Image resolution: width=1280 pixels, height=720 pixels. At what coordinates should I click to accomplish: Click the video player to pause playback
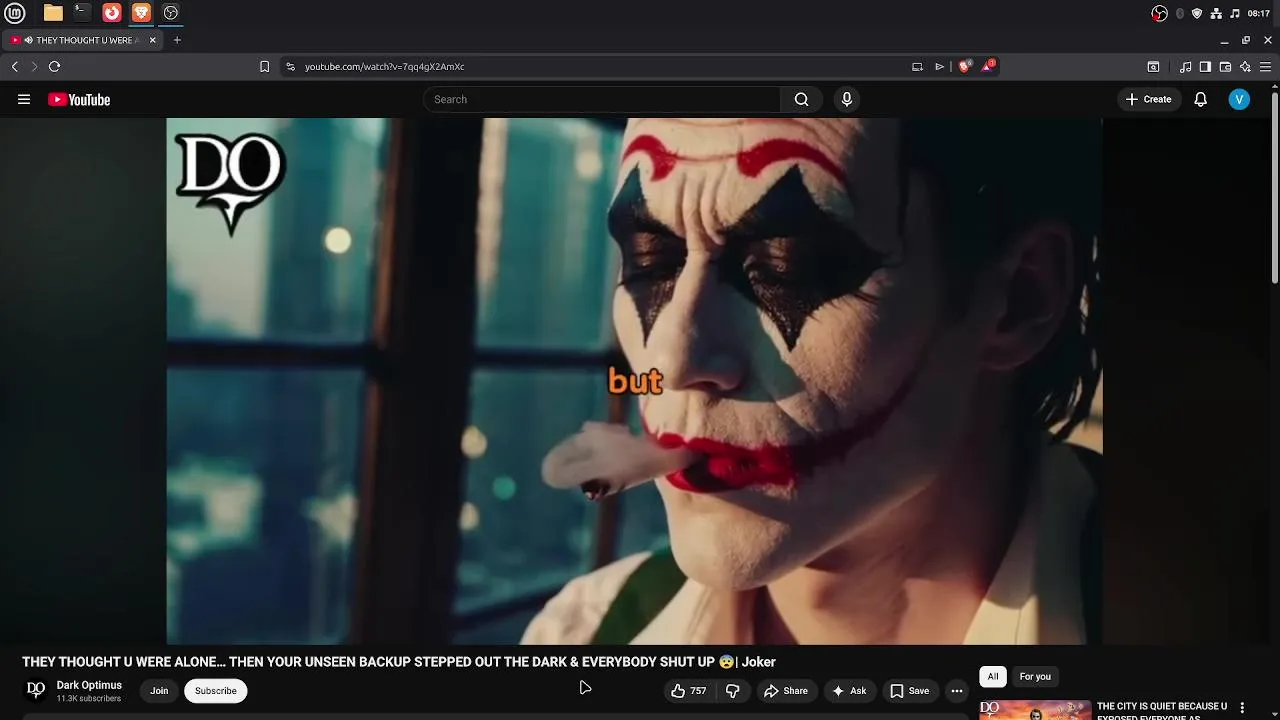(x=634, y=381)
